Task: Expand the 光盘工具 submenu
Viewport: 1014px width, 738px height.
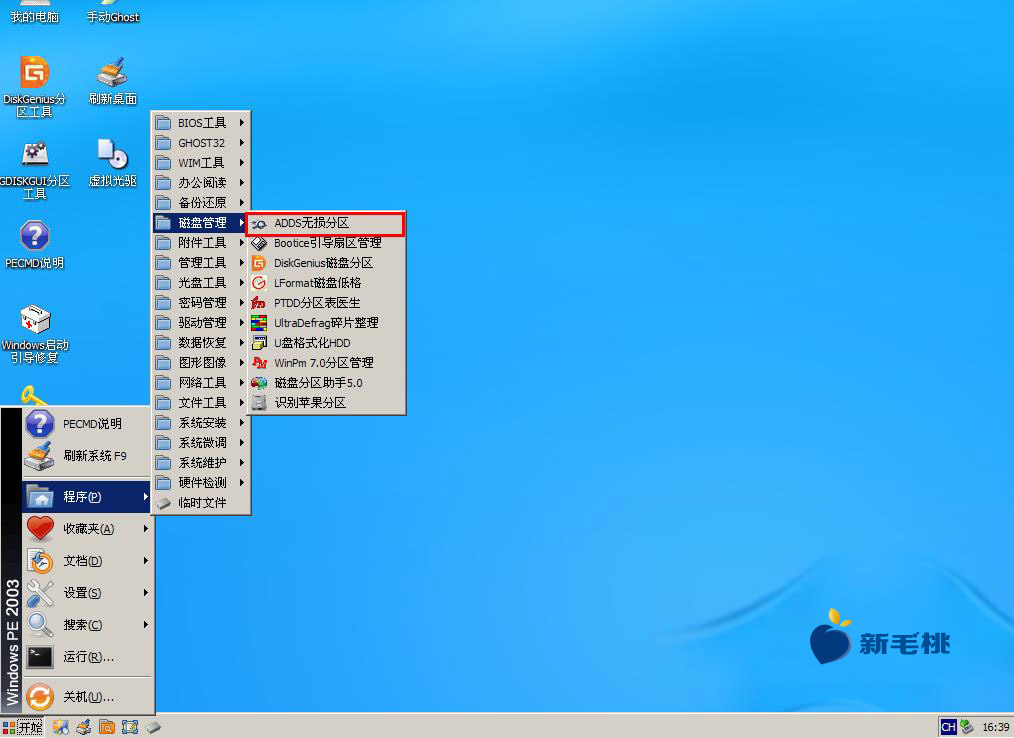Action: click(201, 283)
